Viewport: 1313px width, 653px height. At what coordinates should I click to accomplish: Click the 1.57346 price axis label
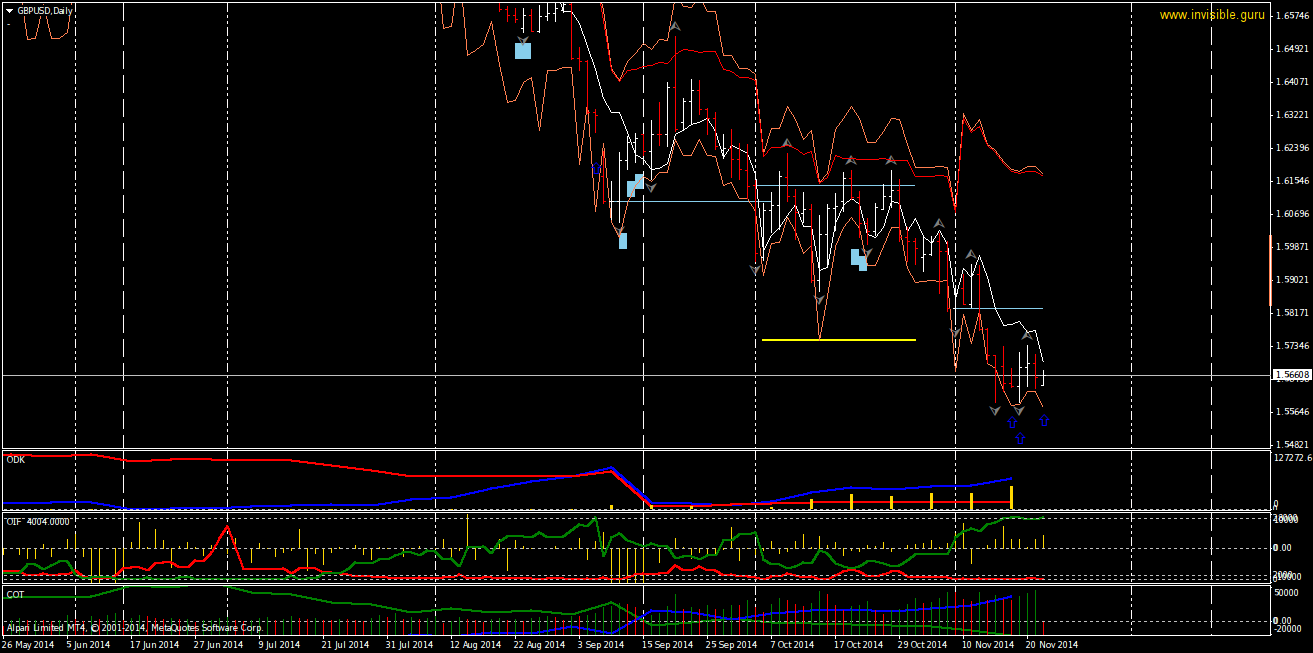tap(1294, 346)
